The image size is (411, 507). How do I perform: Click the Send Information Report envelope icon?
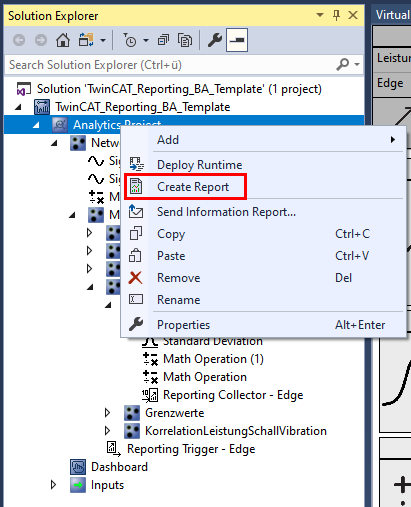coord(136,211)
